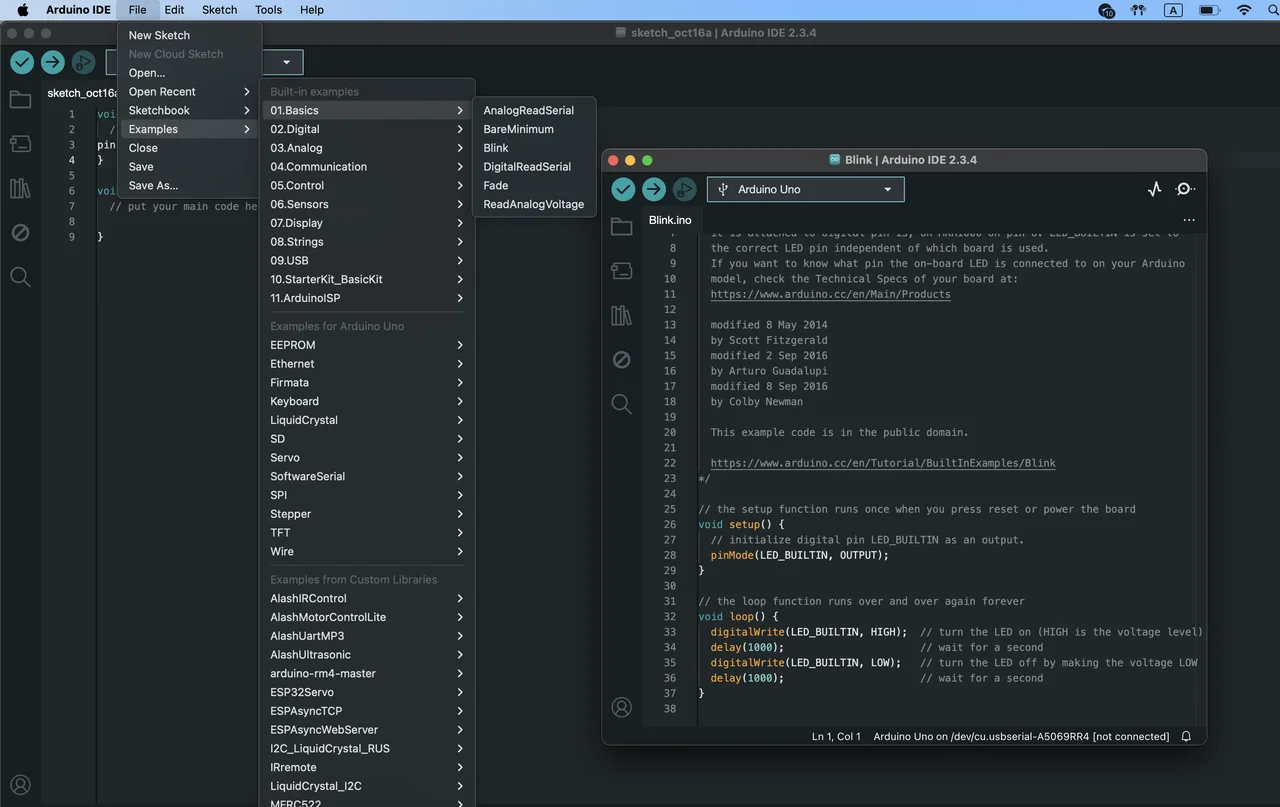Switch to the Blink.ino editor tab

(669, 220)
